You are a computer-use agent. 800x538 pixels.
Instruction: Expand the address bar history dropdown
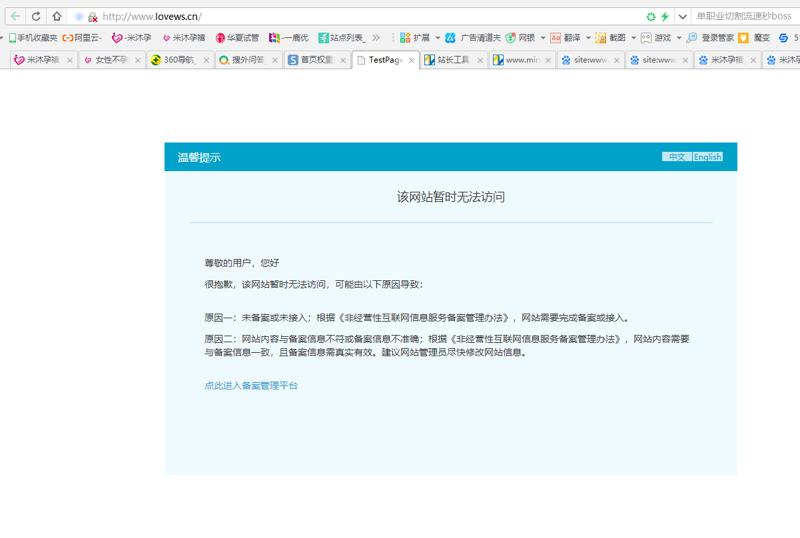click(682, 17)
